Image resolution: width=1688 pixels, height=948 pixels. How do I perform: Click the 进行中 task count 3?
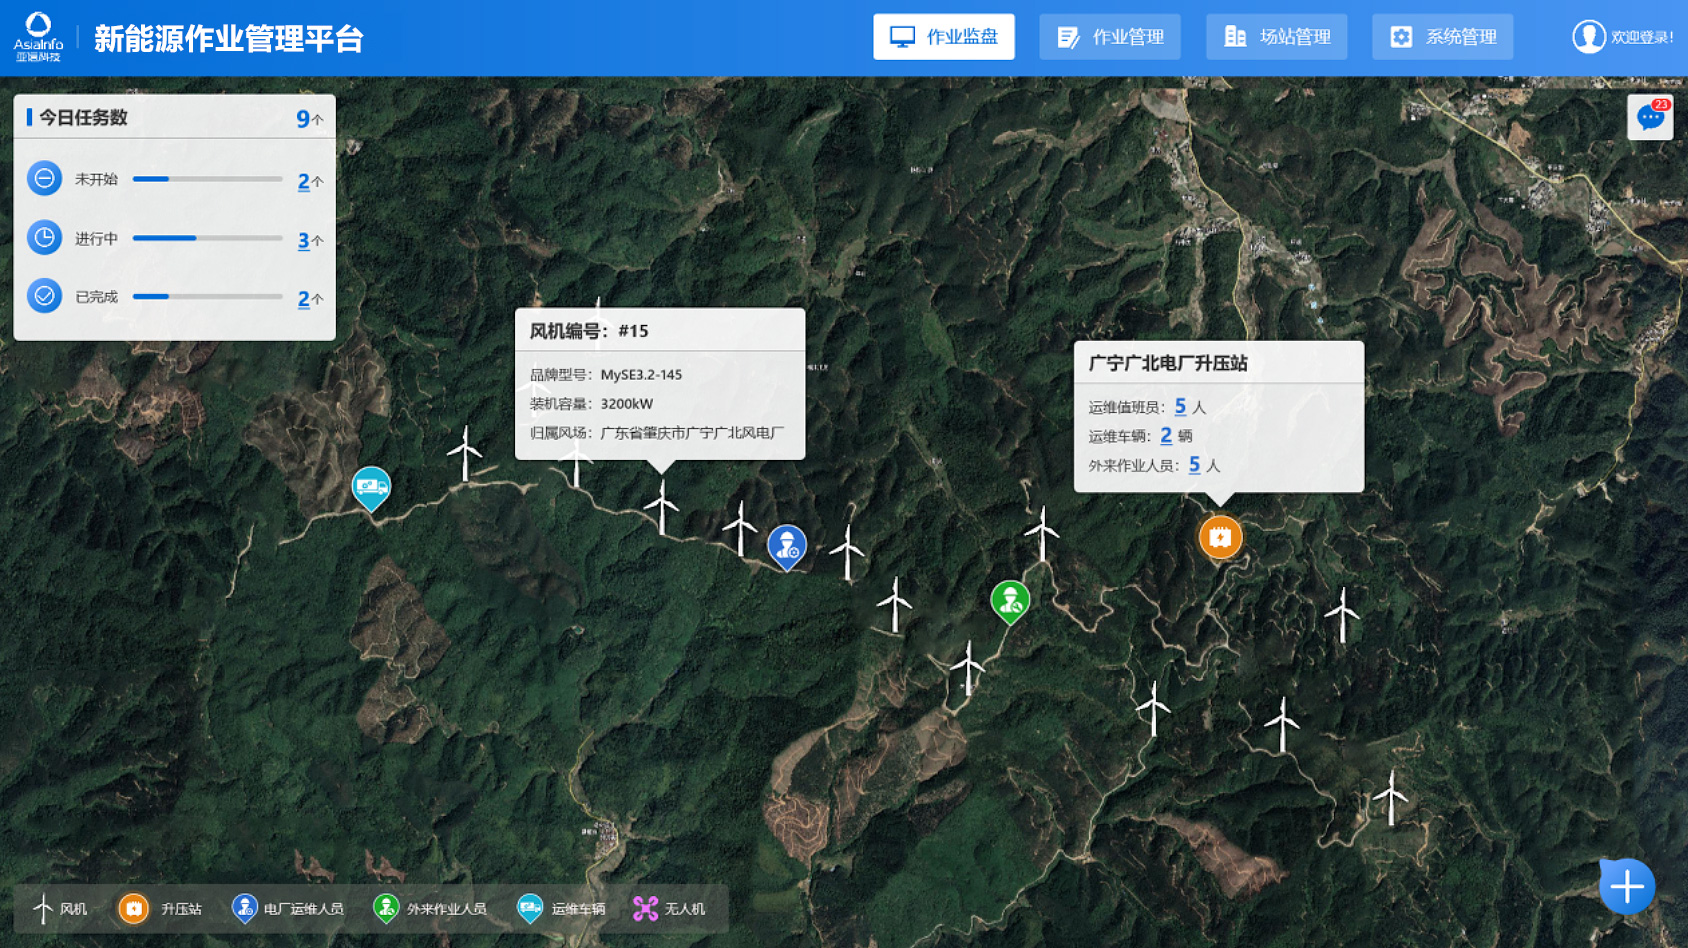point(303,240)
